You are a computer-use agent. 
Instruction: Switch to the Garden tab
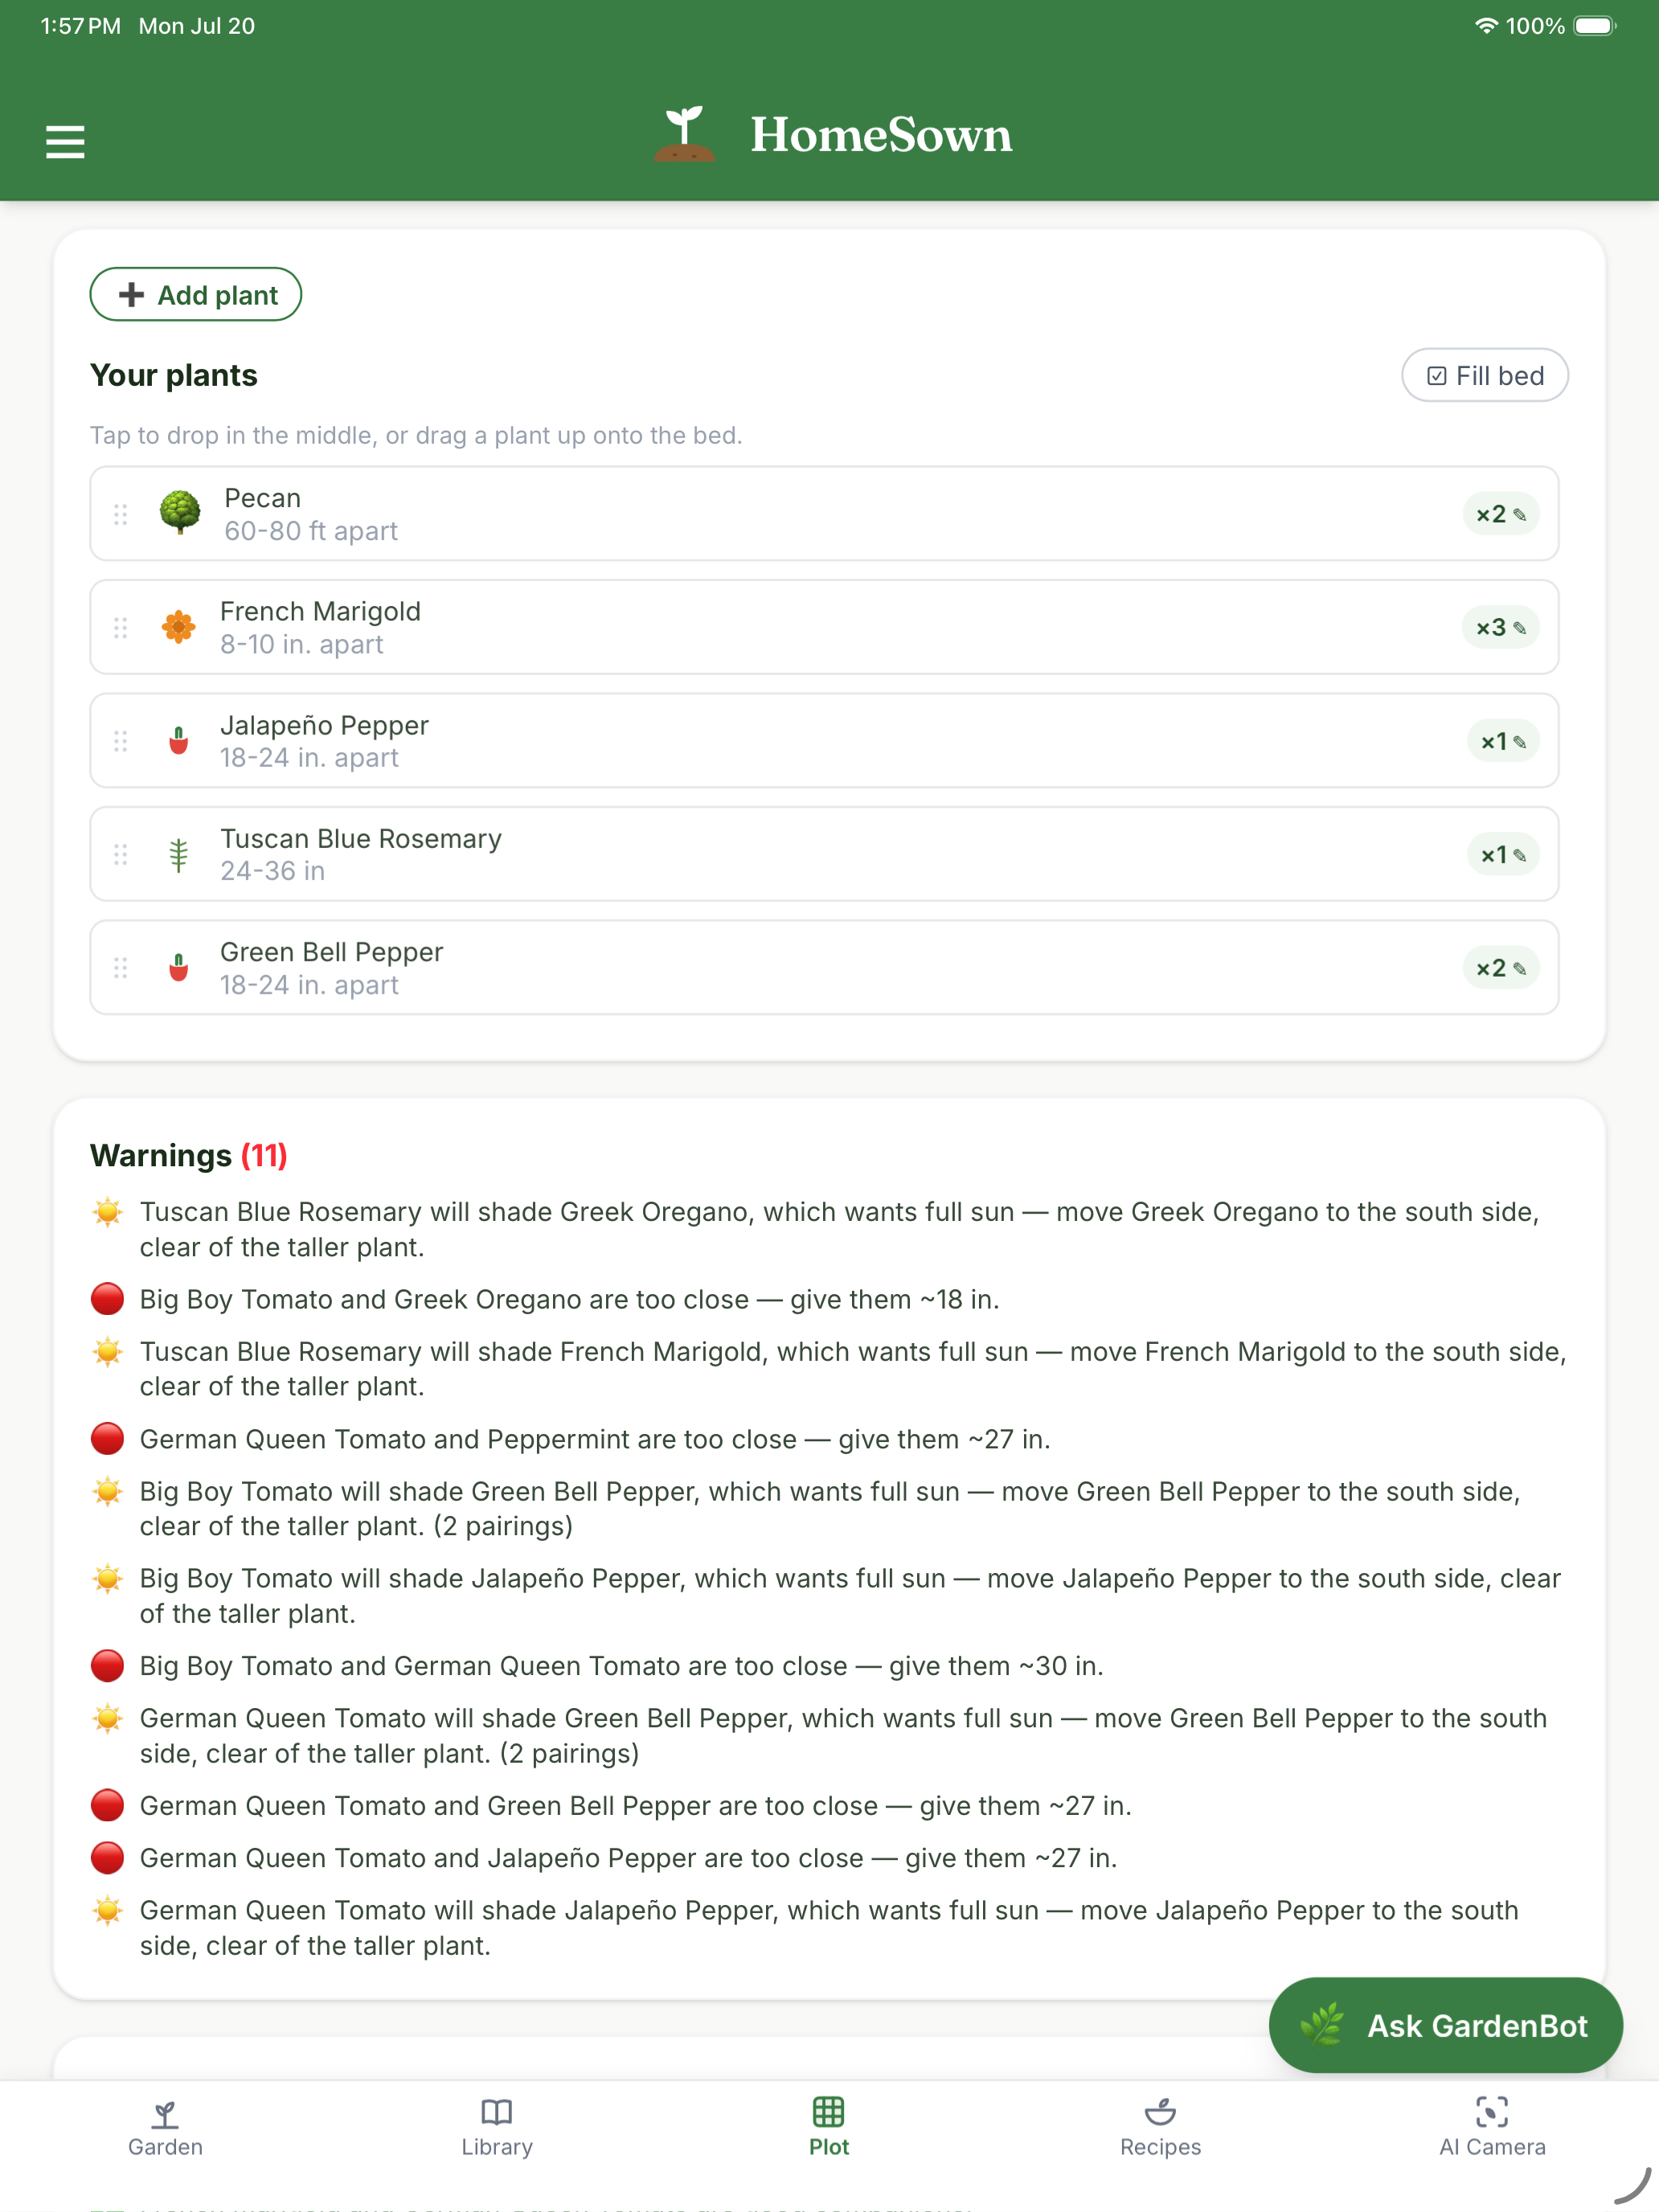coord(165,2128)
